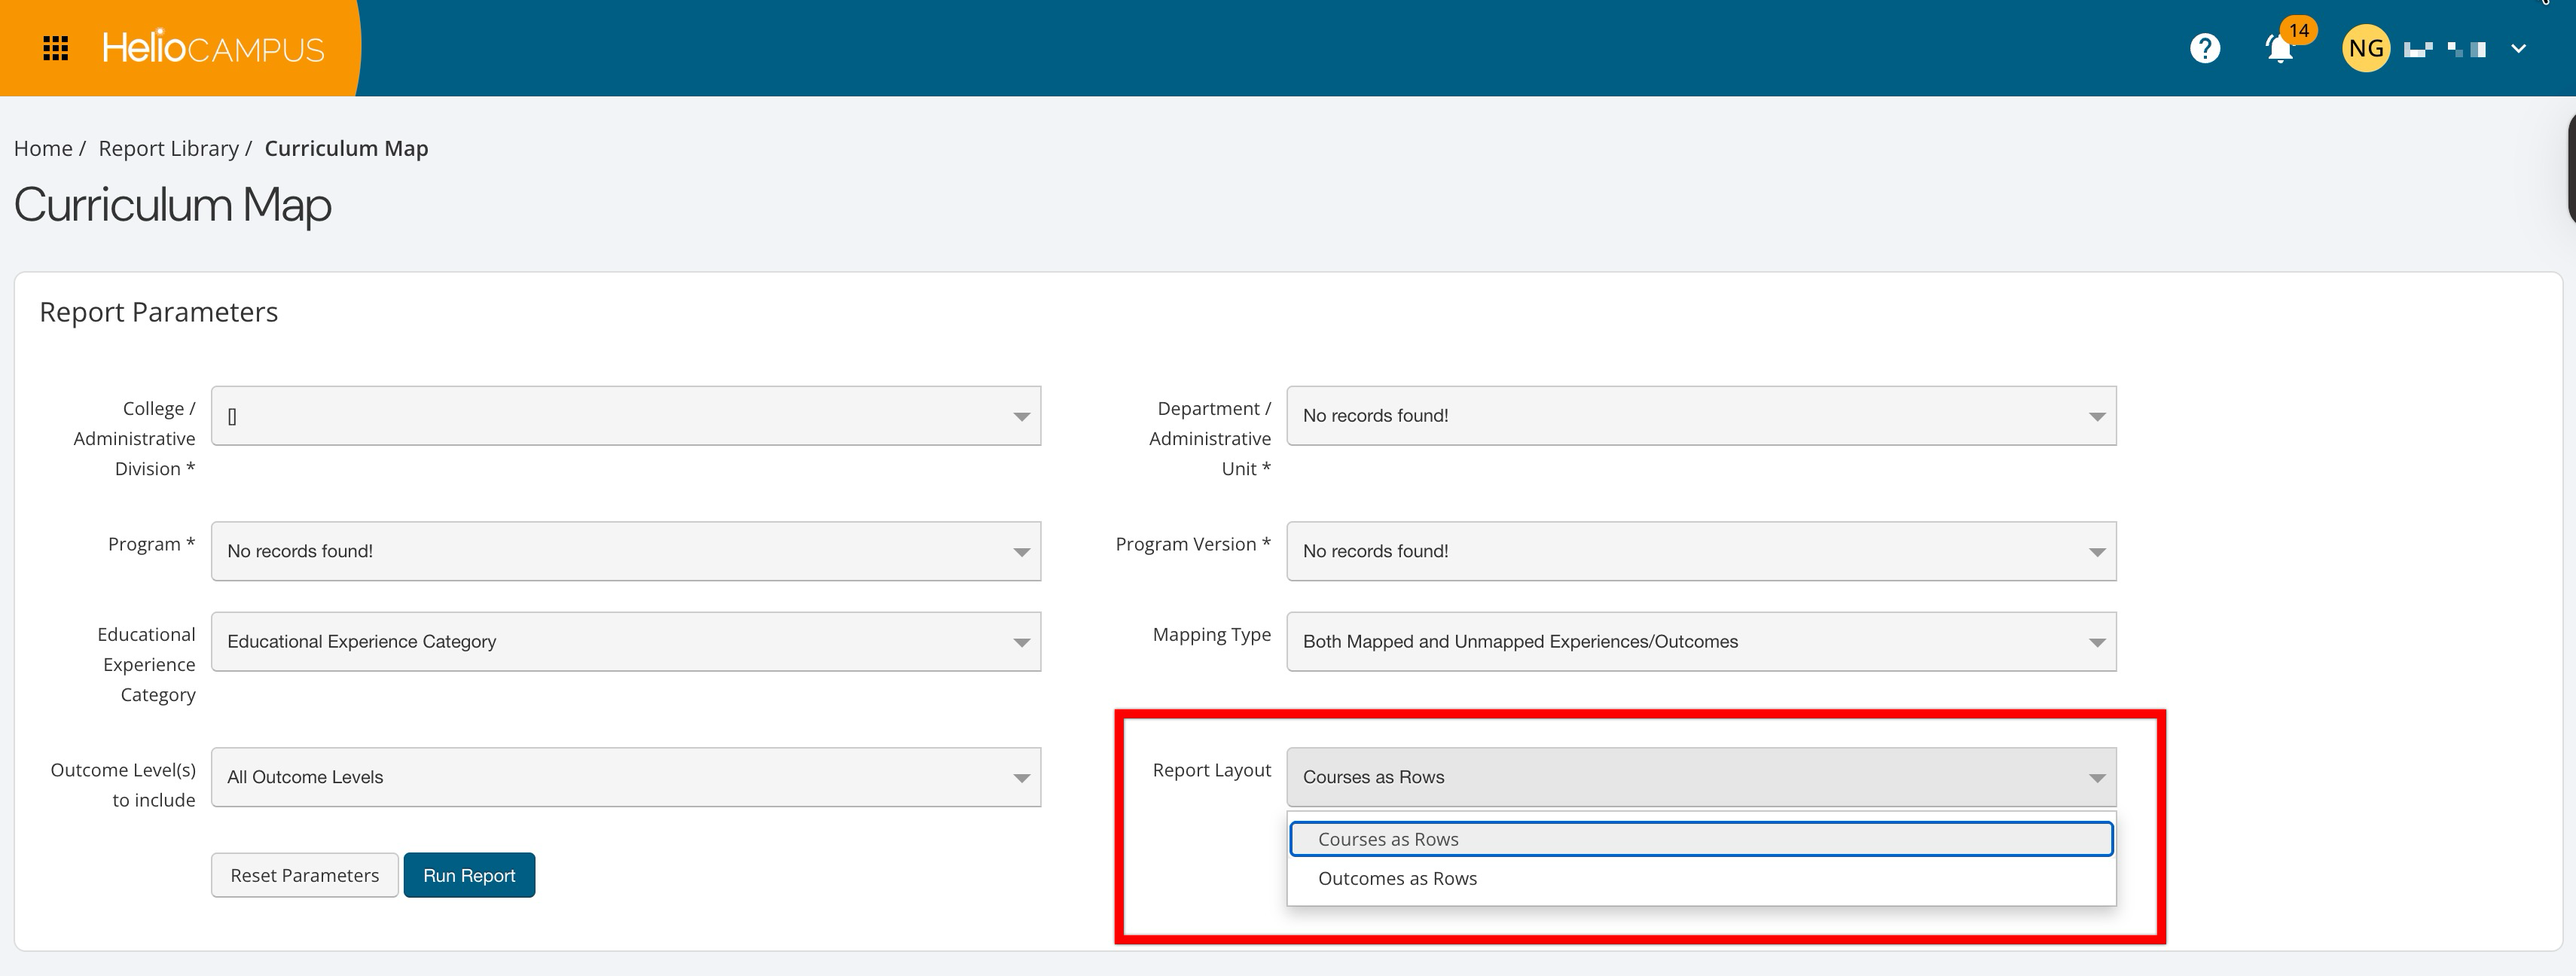Screen dimensions: 2576x976
Task: Open College / Administrative Division dropdown
Action: pos(625,416)
